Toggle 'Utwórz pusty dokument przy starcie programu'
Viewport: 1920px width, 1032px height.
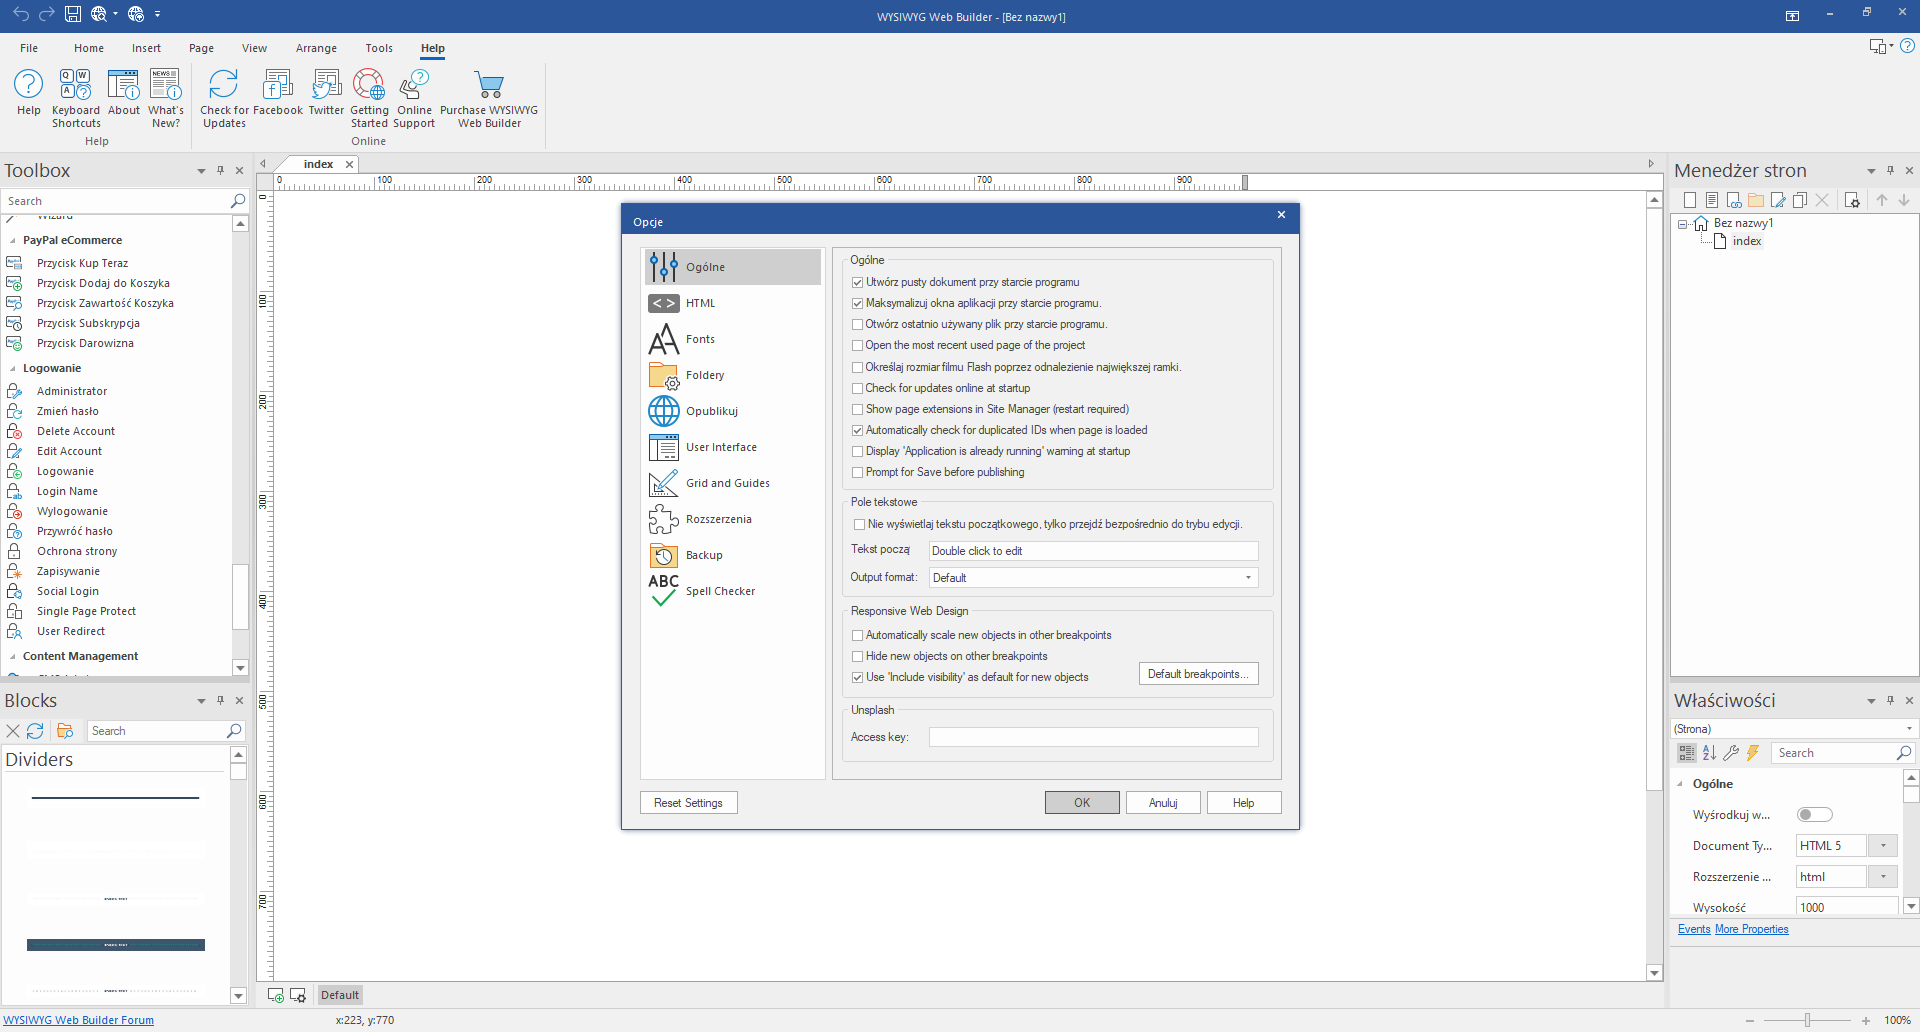point(857,283)
